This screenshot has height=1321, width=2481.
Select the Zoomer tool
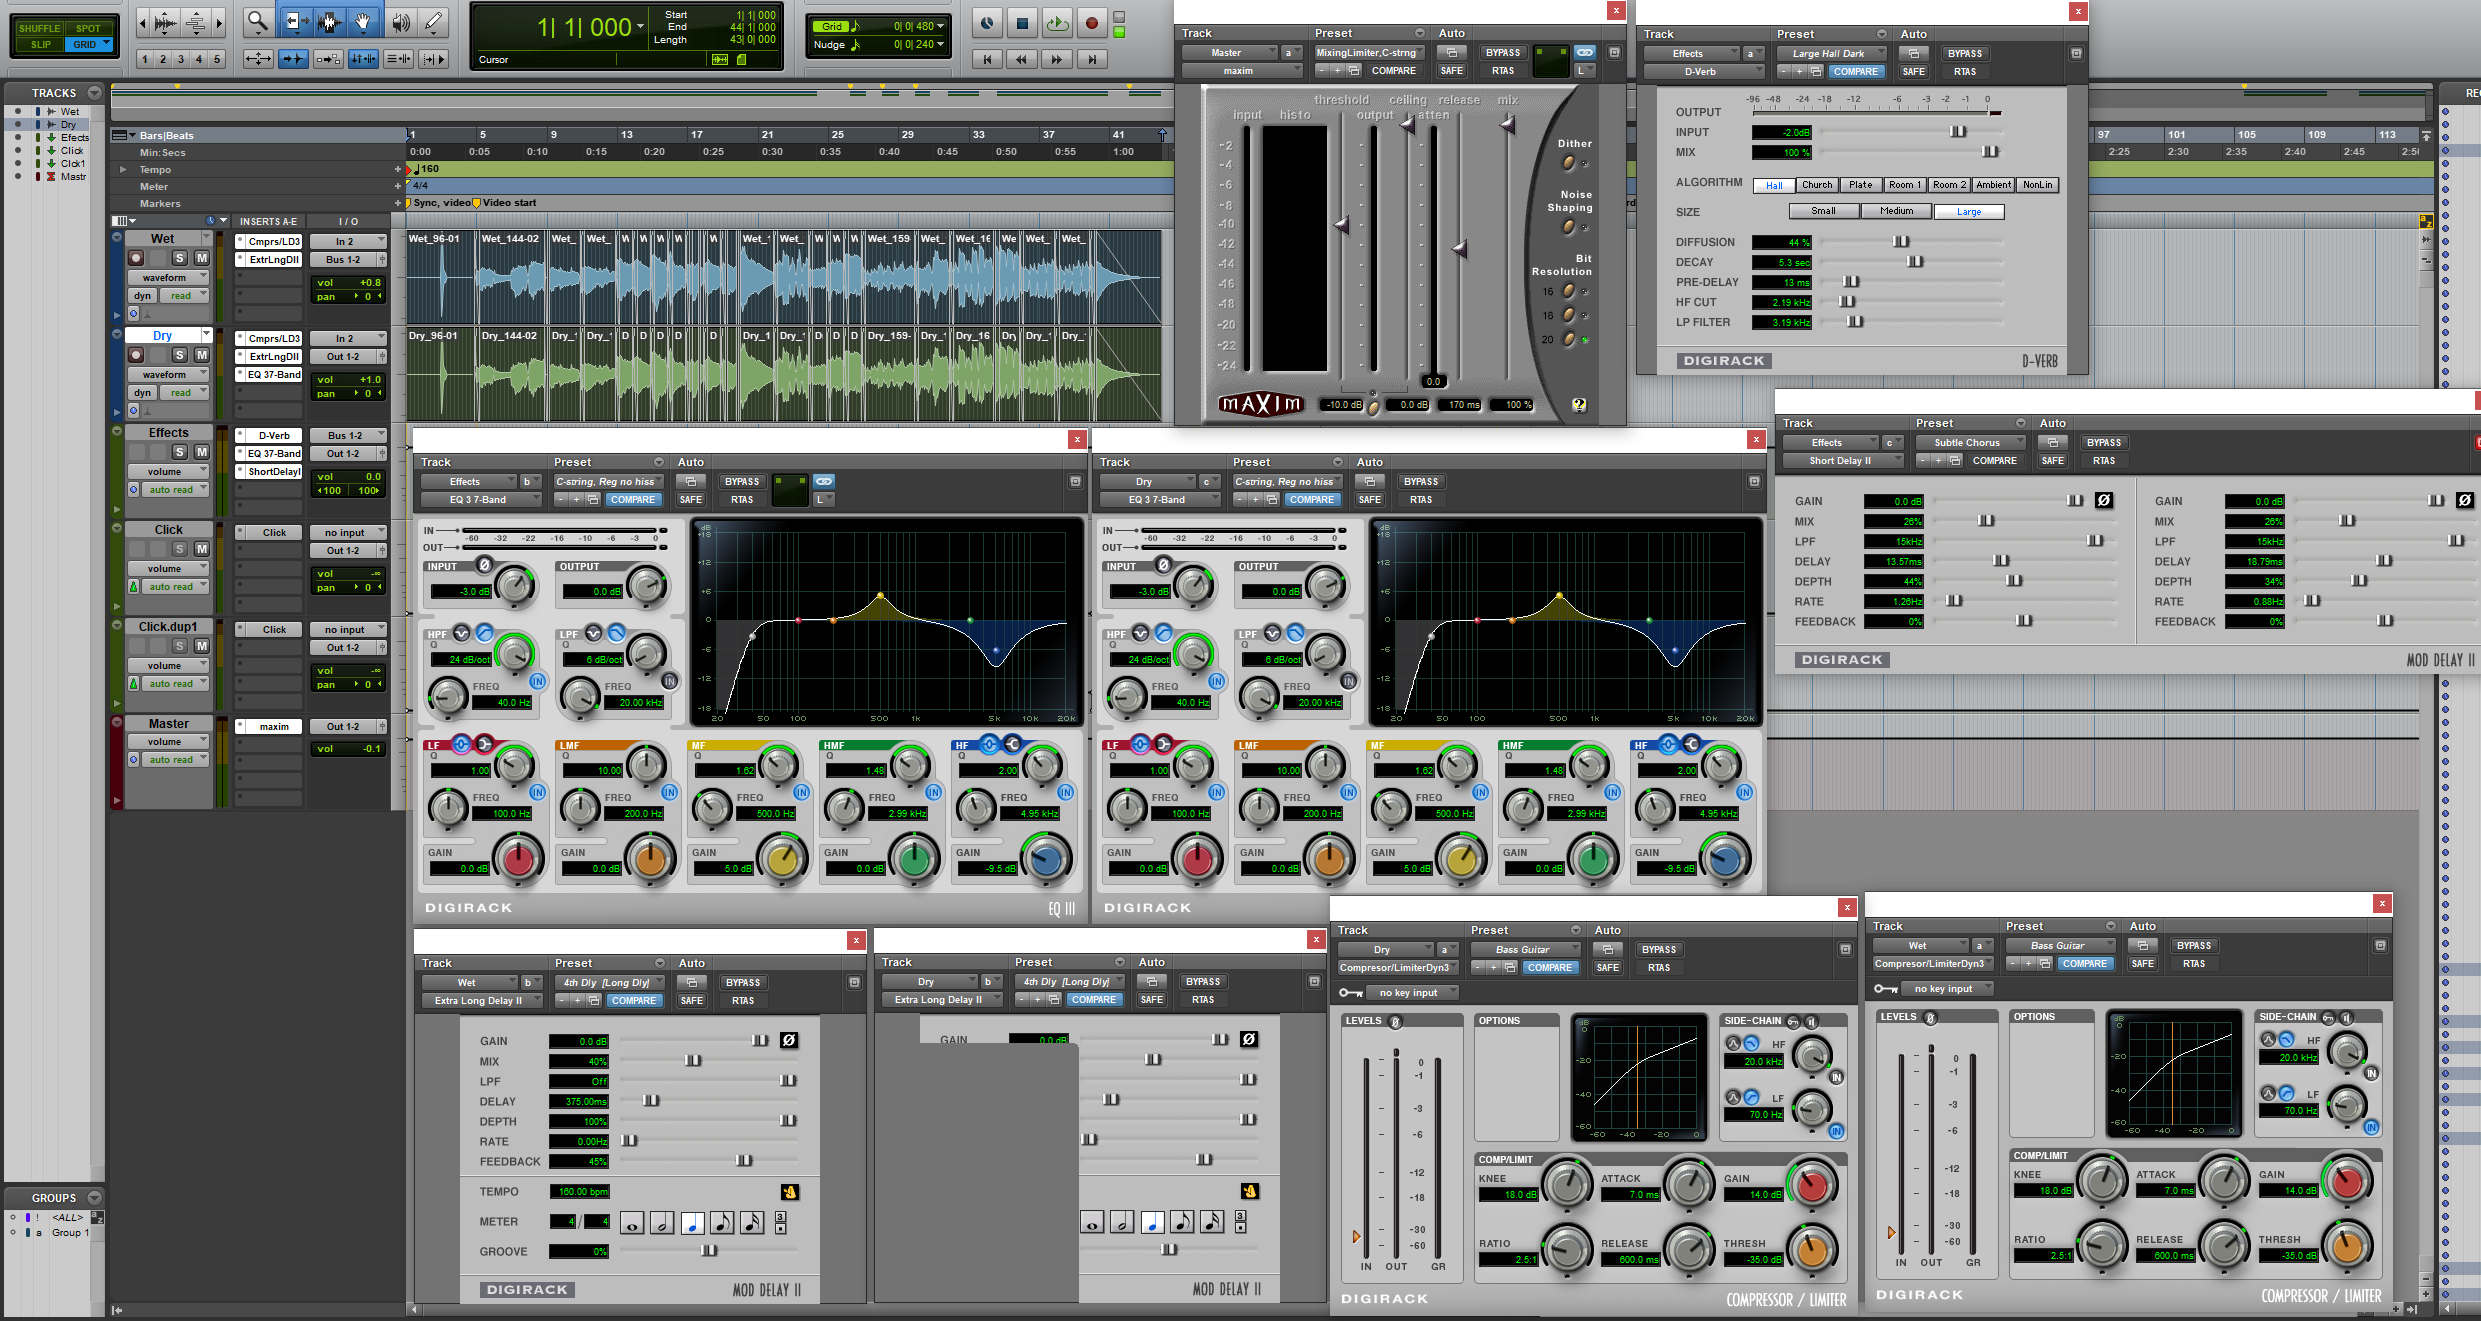pyautogui.click(x=257, y=21)
